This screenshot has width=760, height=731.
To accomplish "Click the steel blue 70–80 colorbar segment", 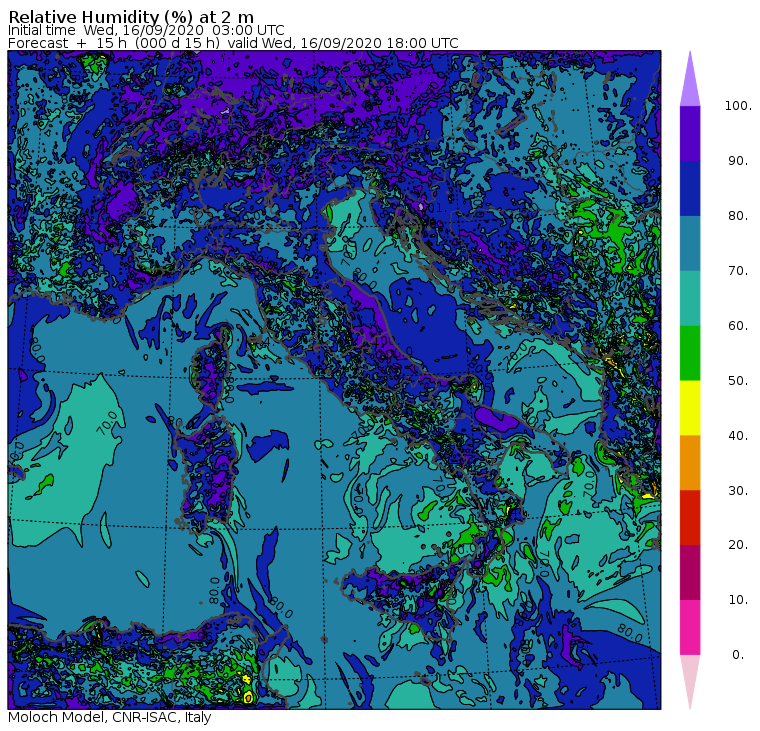I will [x=690, y=243].
